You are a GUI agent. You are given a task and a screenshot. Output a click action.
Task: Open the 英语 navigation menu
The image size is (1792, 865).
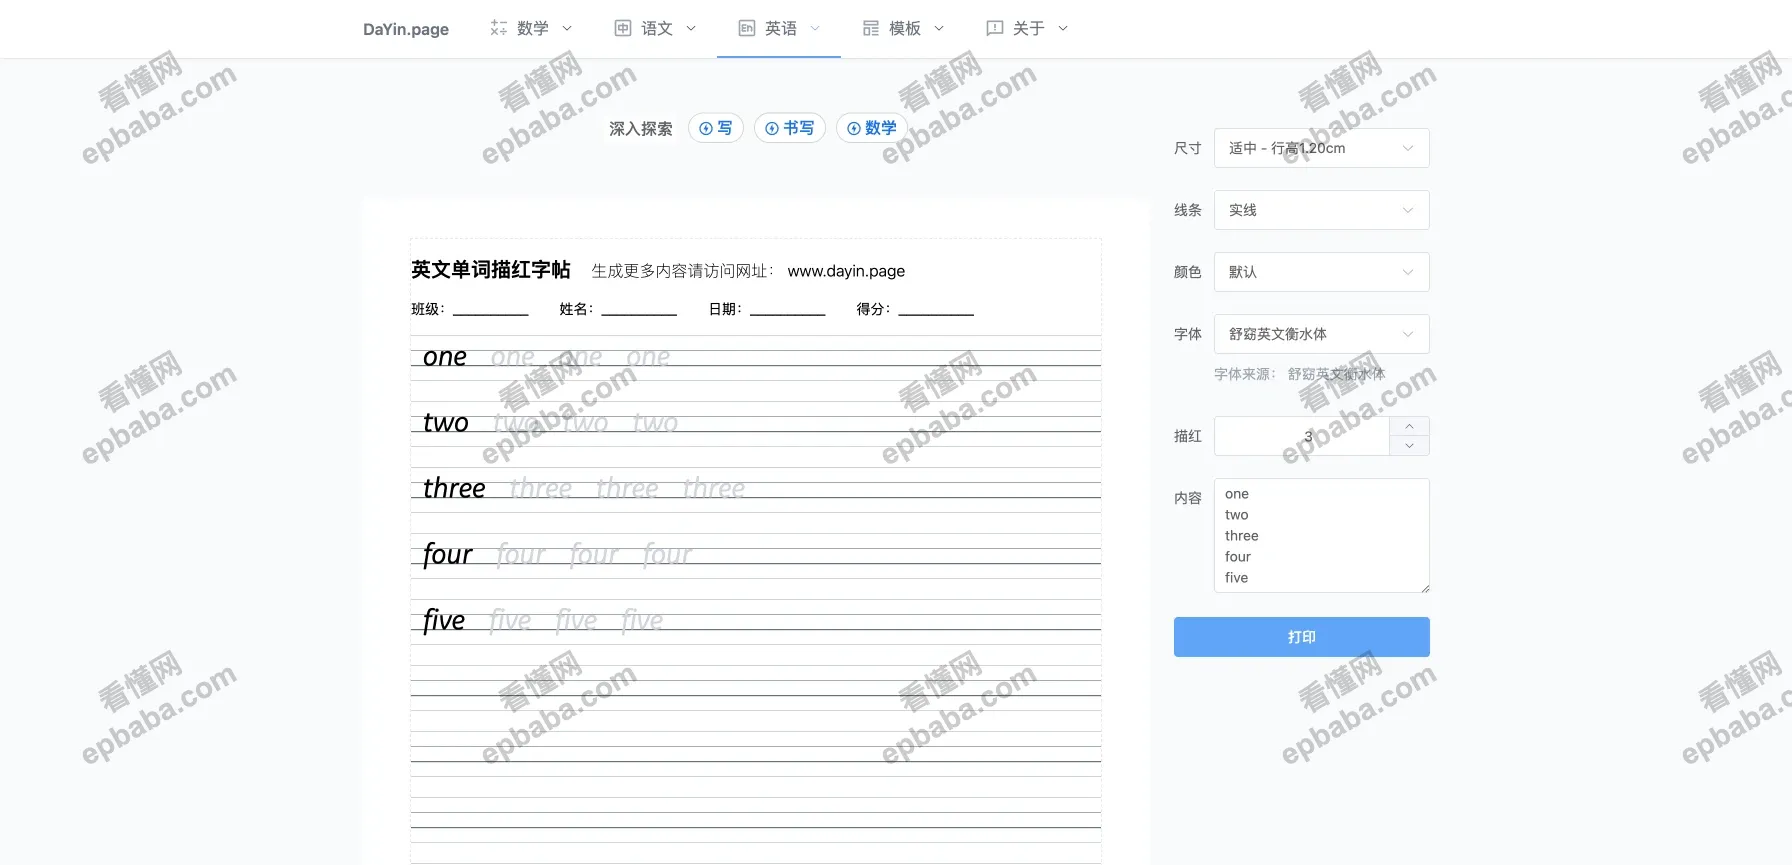click(779, 28)
